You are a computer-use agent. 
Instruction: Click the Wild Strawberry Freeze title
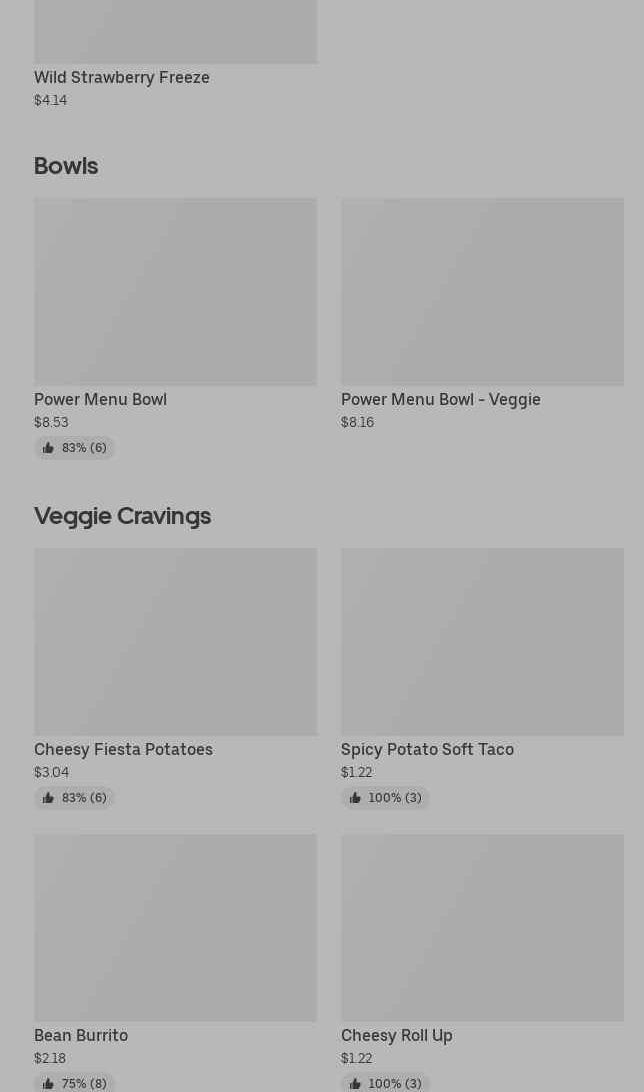122,77
